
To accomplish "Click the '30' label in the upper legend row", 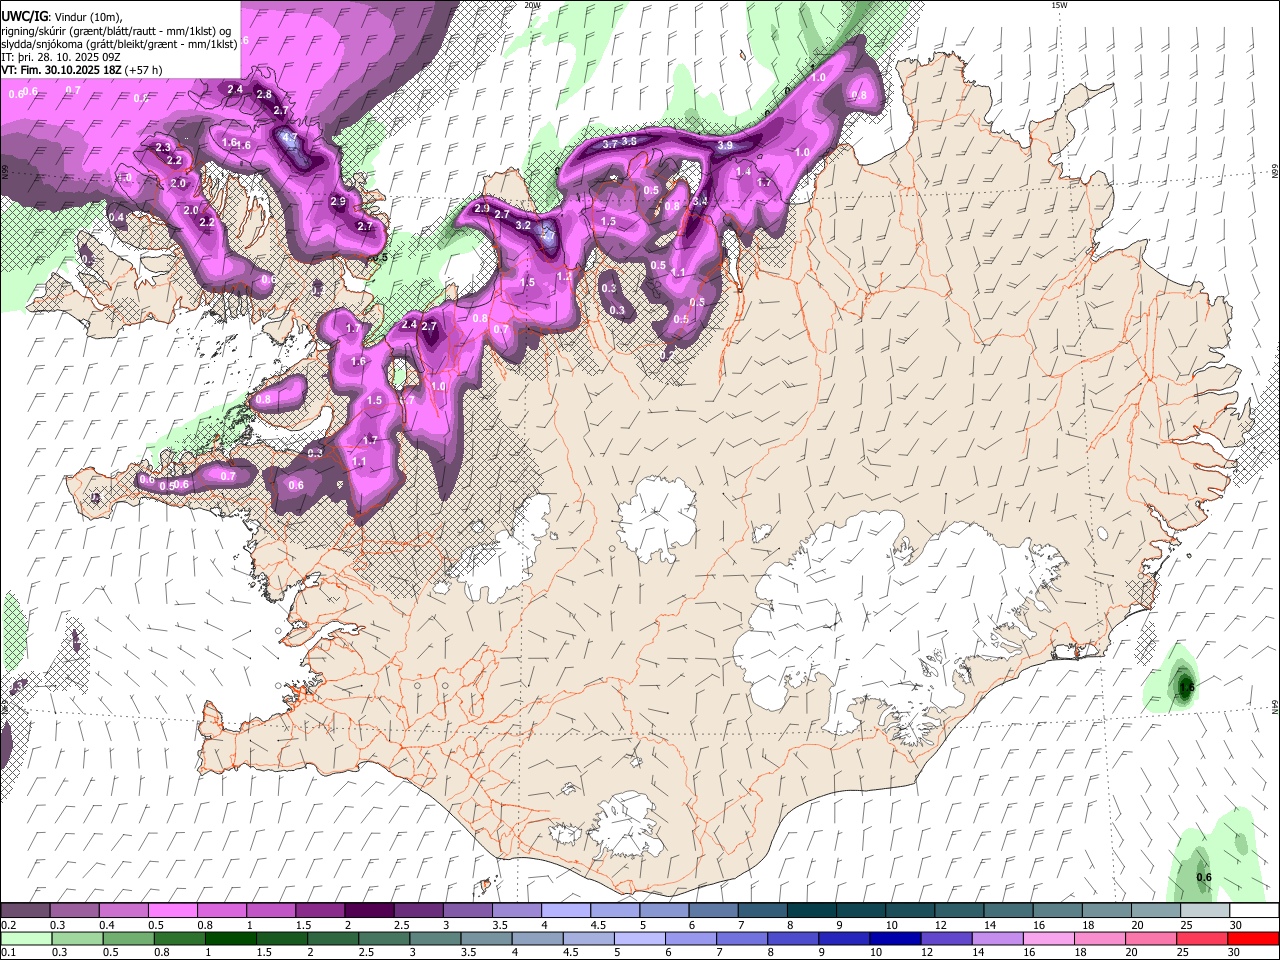I will coord(1235,925).
